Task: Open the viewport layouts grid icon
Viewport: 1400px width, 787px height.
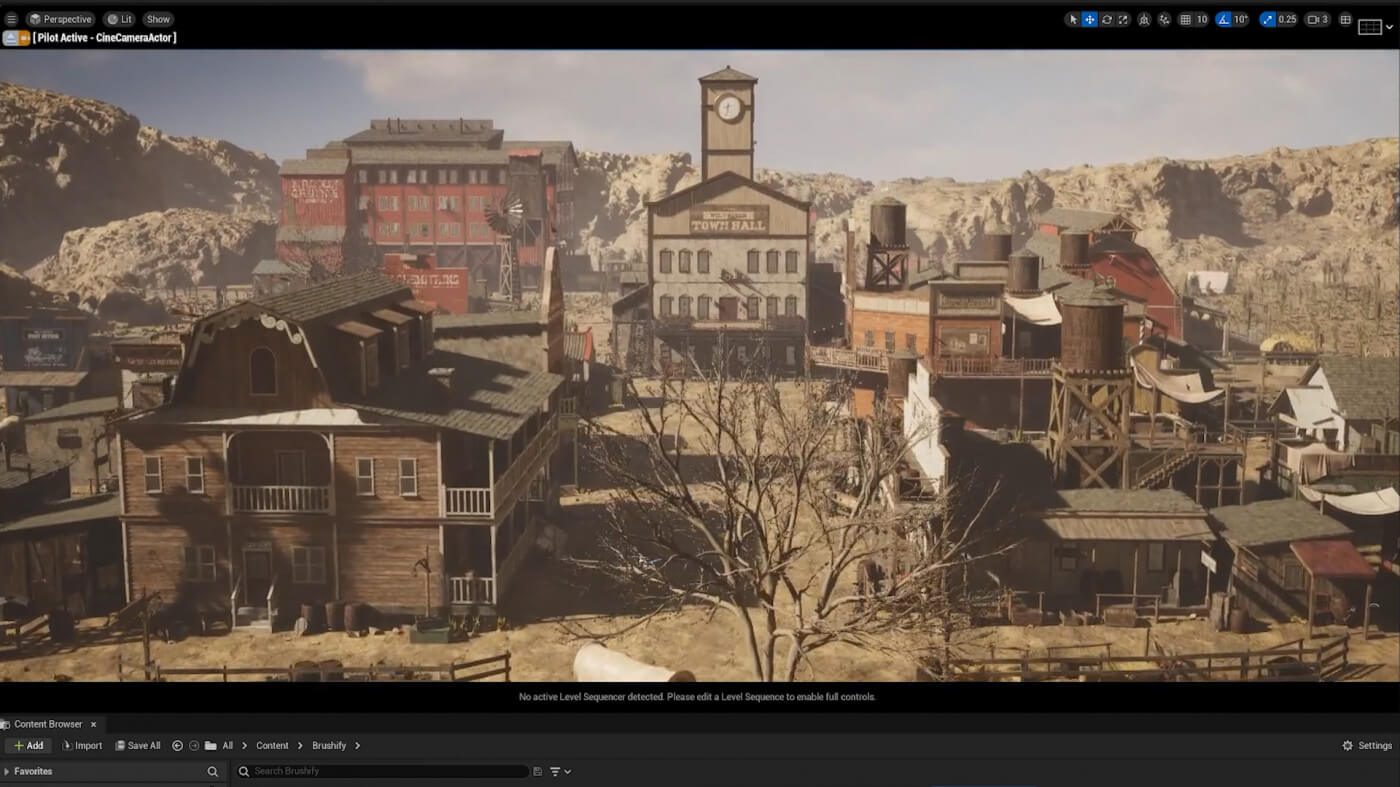Action: pos(1345,19)
